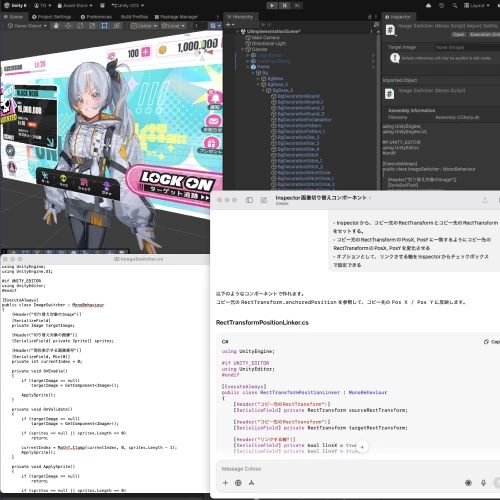Click the Image Switcher script icon in Inspector header

[390, 30]
